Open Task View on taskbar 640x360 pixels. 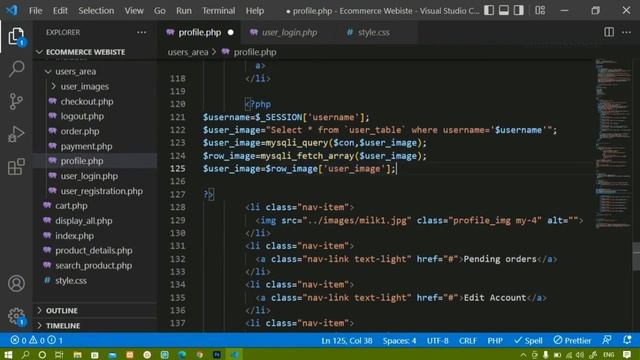59,355
